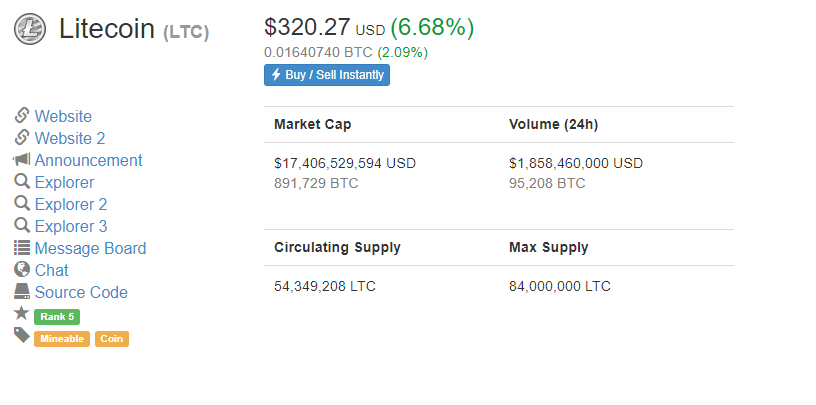Click the Buy / Sell Instantly button
The height and width of the screenshot is (405, 816).
327,75
